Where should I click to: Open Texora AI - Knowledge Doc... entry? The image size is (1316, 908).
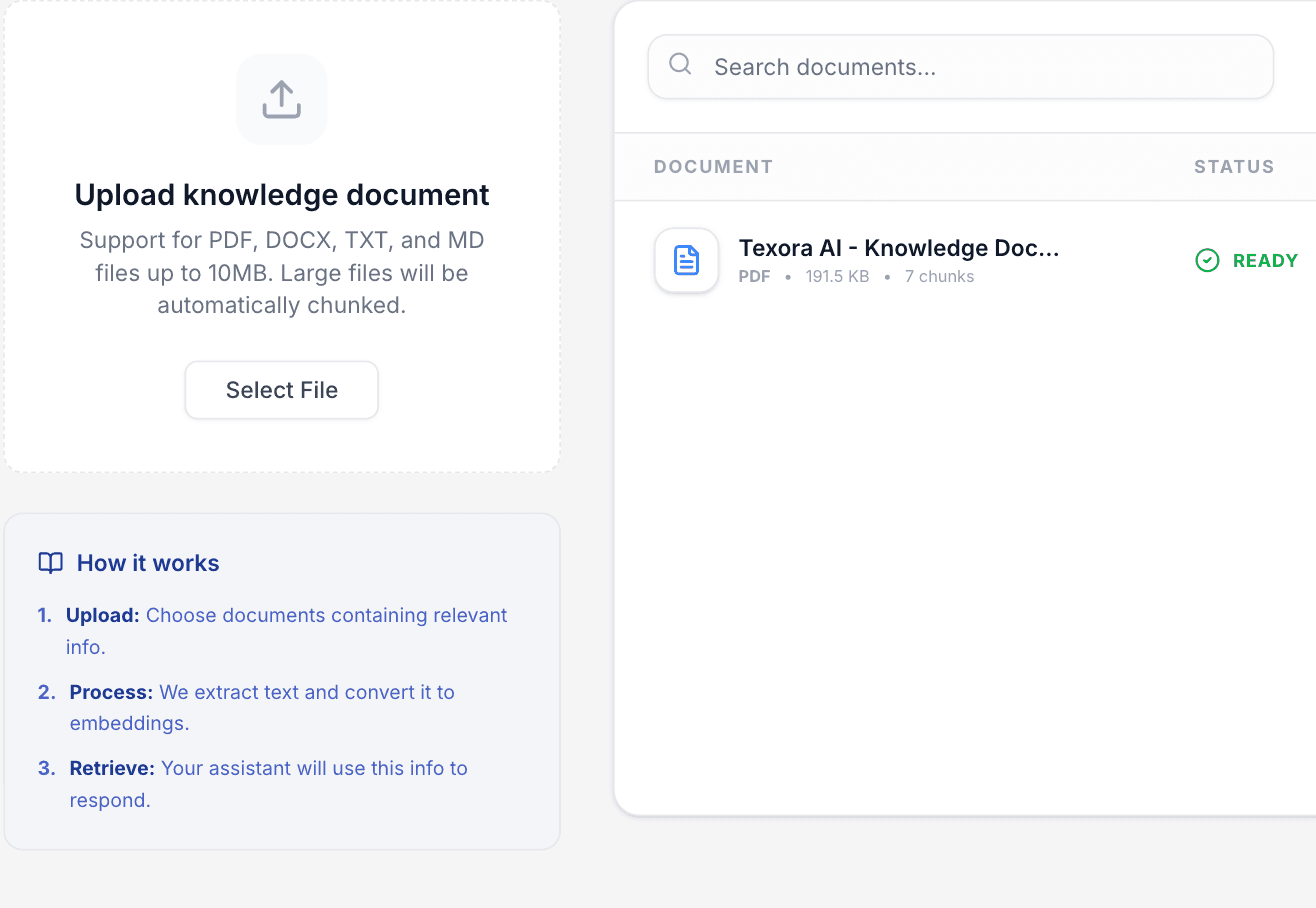tap(898, 248)
